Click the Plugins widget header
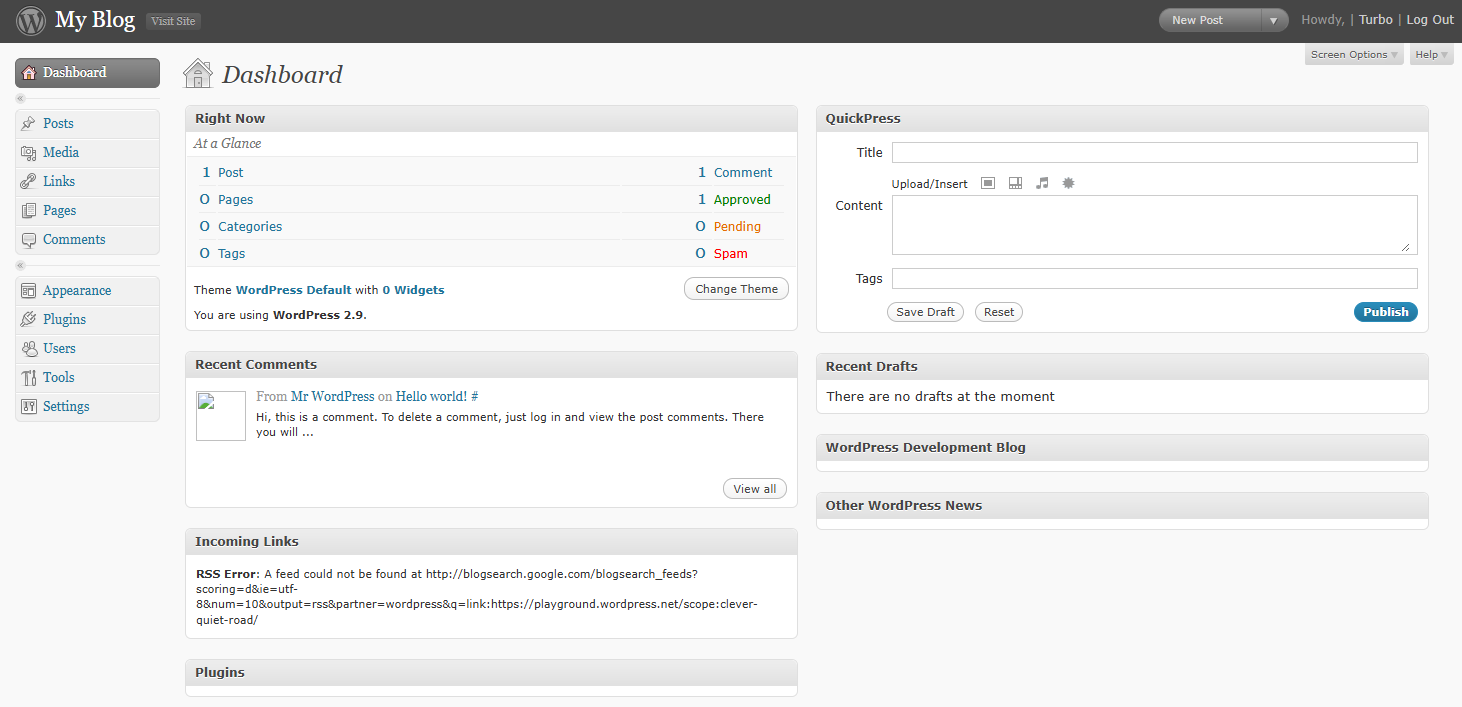 pos(491,673)
